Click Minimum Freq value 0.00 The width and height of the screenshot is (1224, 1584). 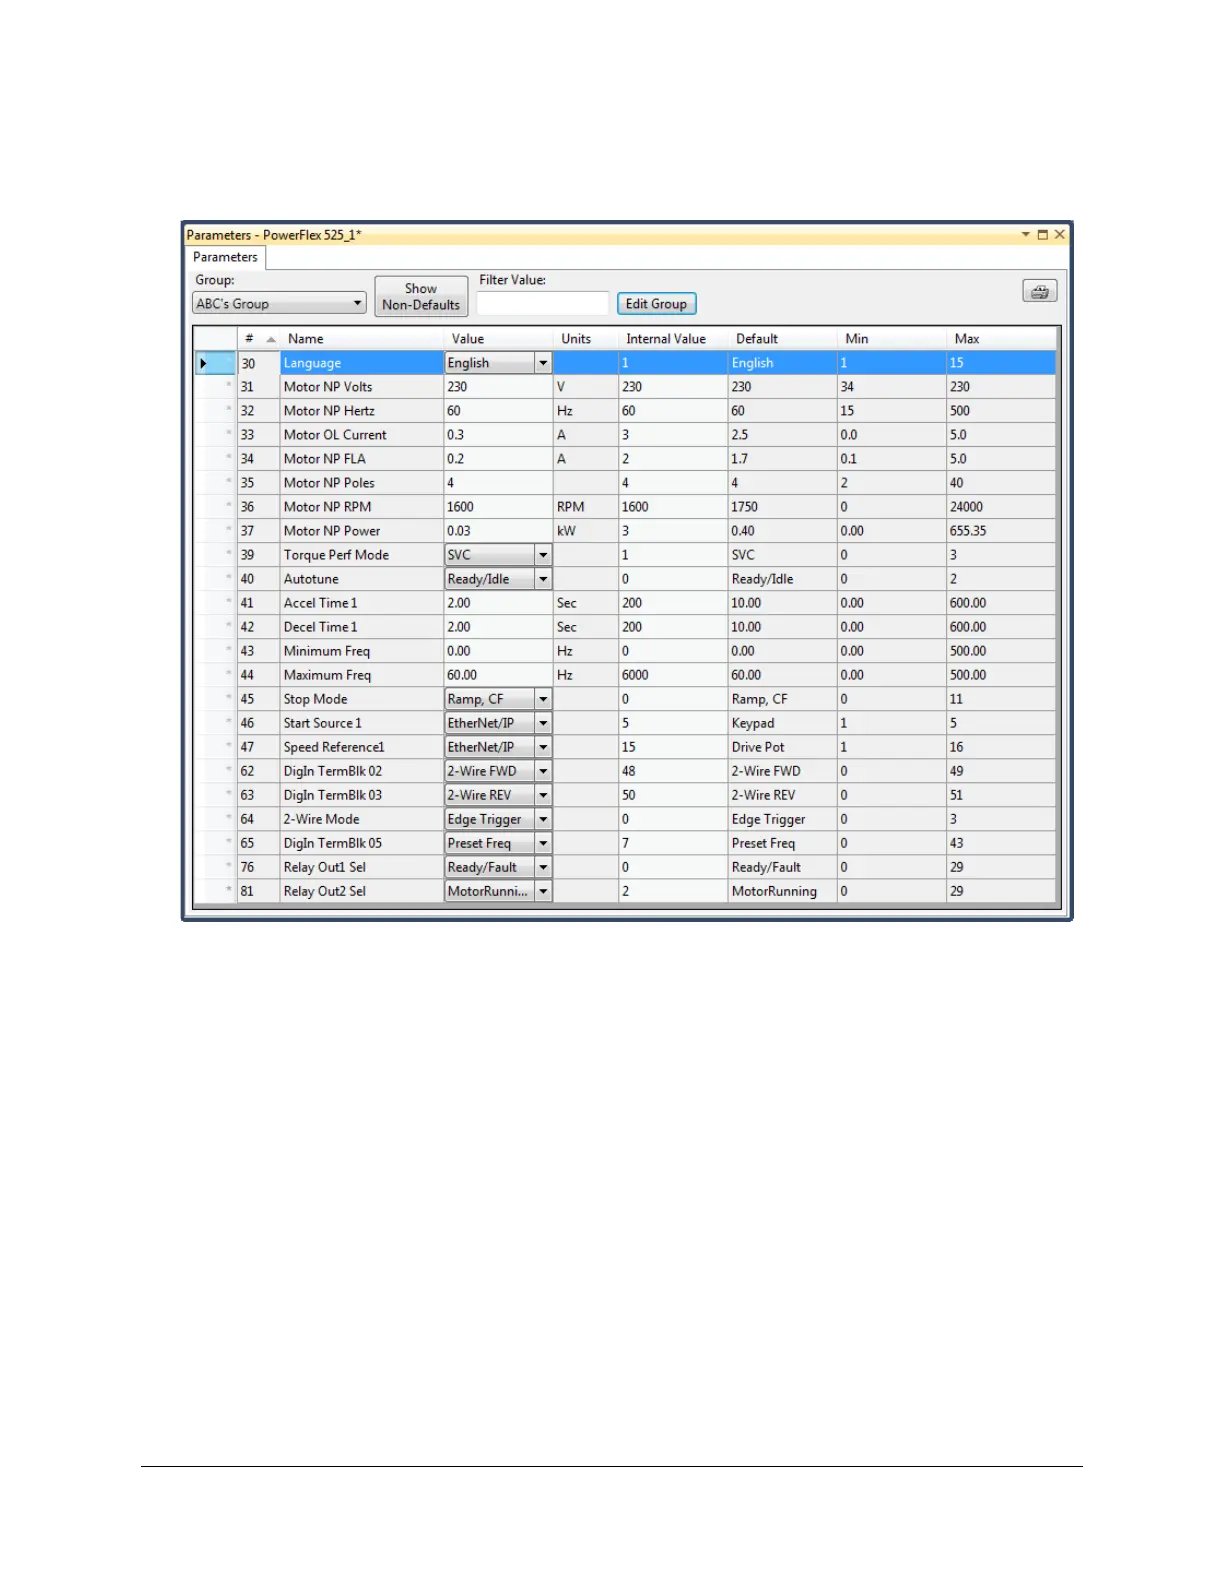(x=498, y=651)
